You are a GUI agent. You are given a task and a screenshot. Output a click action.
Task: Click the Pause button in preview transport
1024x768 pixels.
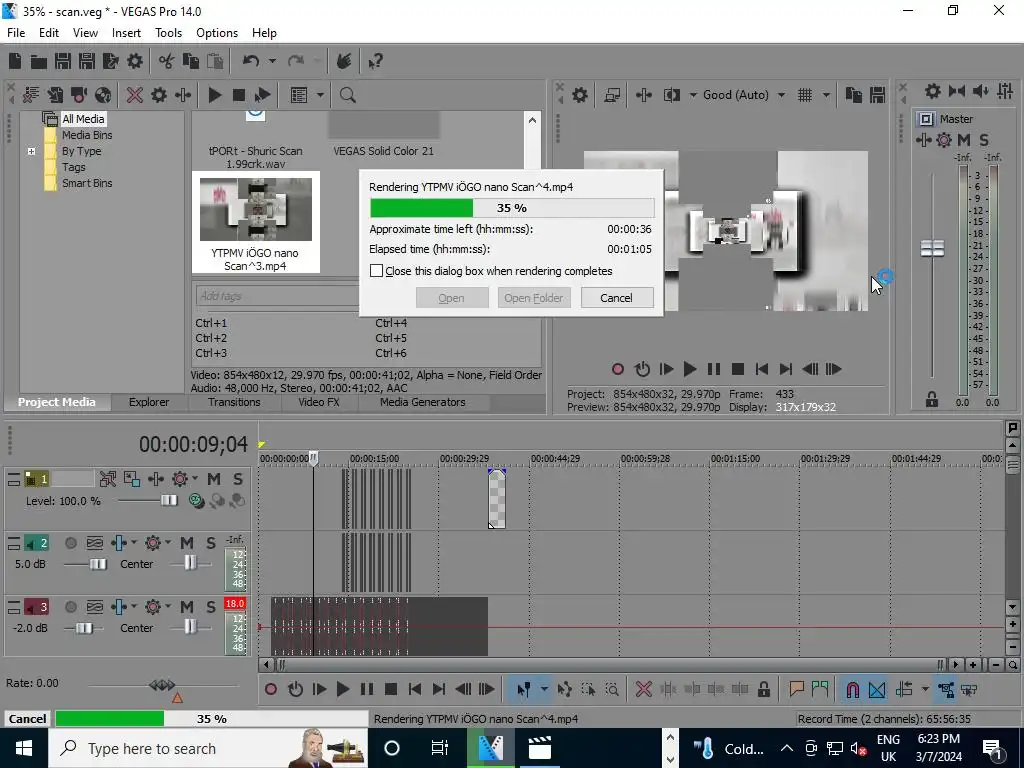(x=714, y=369)
